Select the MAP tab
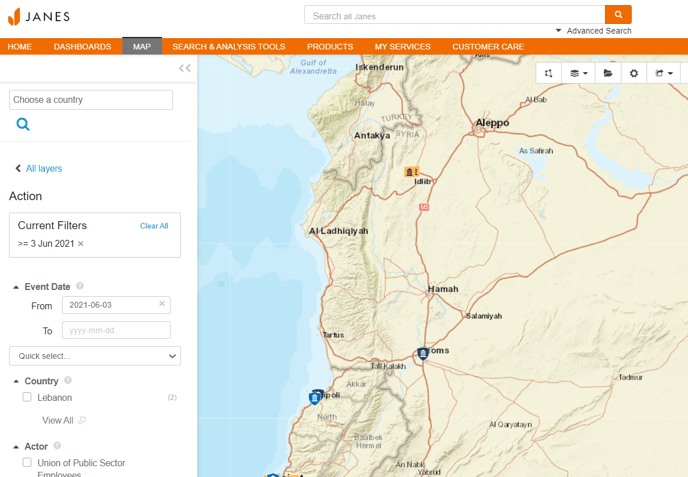The height and width of the screenshot is (477, 688). (142, 46)
